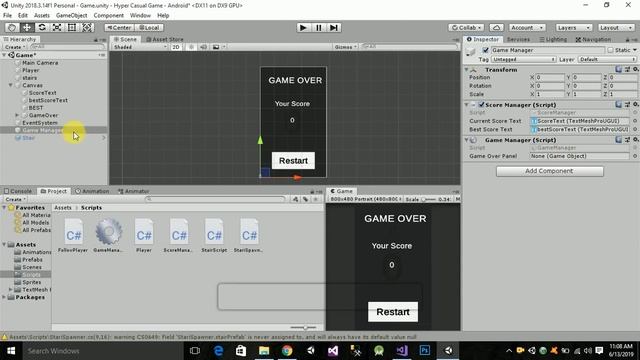Select ScoreText in Hierarchy
The height and width of the screenshot is (360, 640).
click(42, 93)
